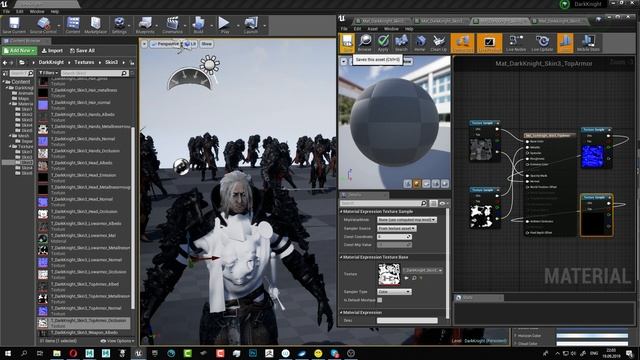
Task: Toggle Live Preview in the material editor
Action: pyautogui.click(x=489, y=43)
